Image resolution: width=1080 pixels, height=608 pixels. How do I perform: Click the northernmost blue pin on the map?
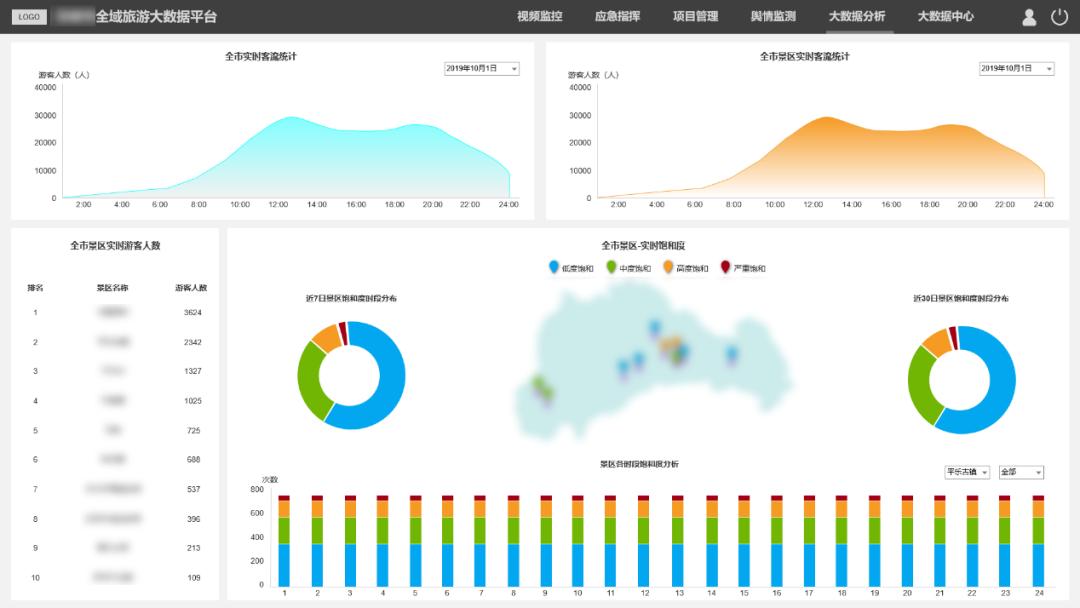pyautogui.click(x=654, y=328)
